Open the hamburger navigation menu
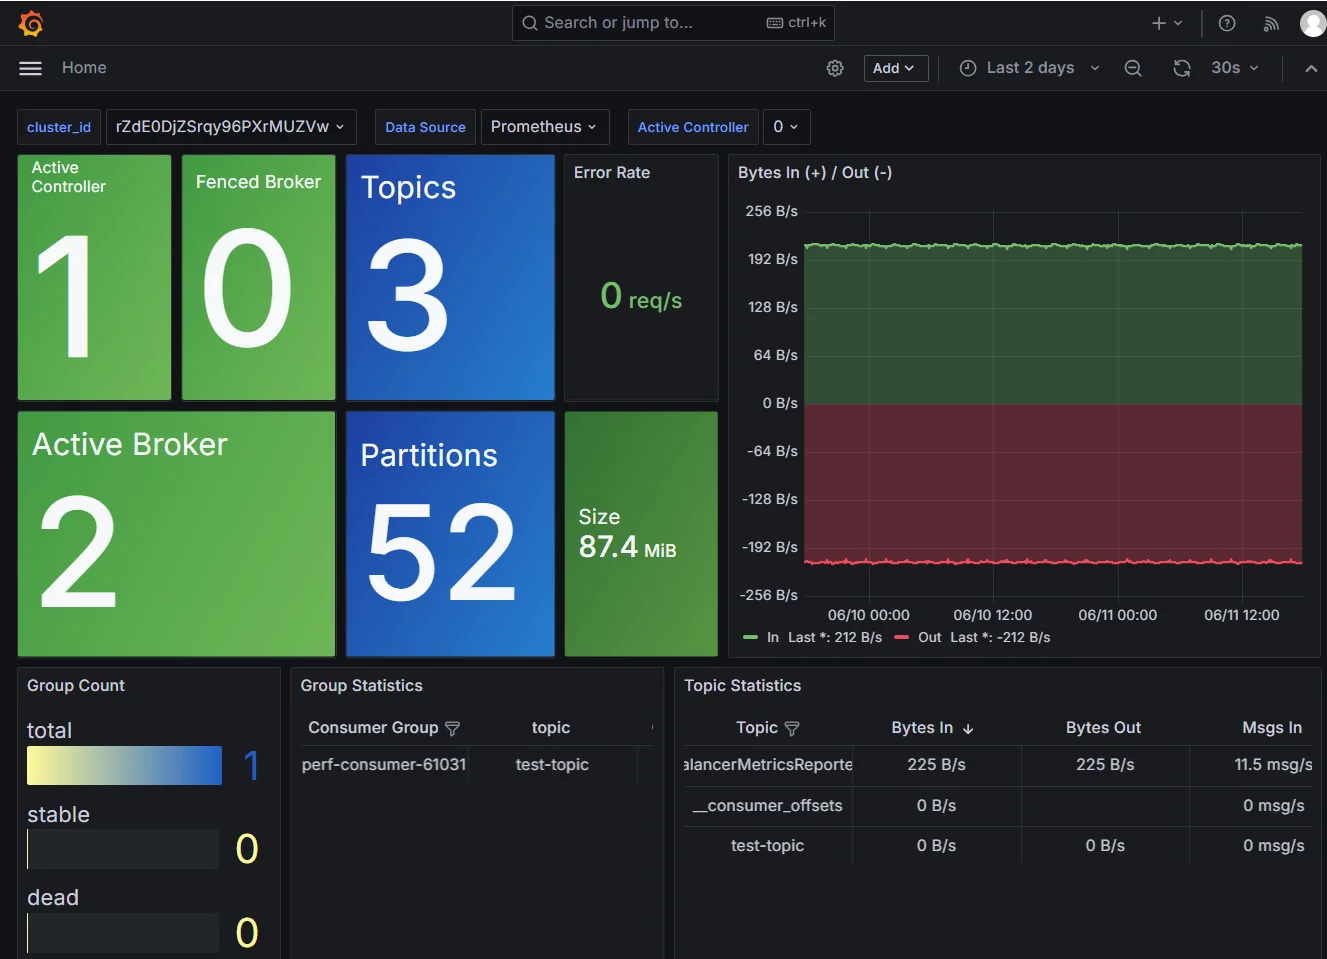 point(31,68)
